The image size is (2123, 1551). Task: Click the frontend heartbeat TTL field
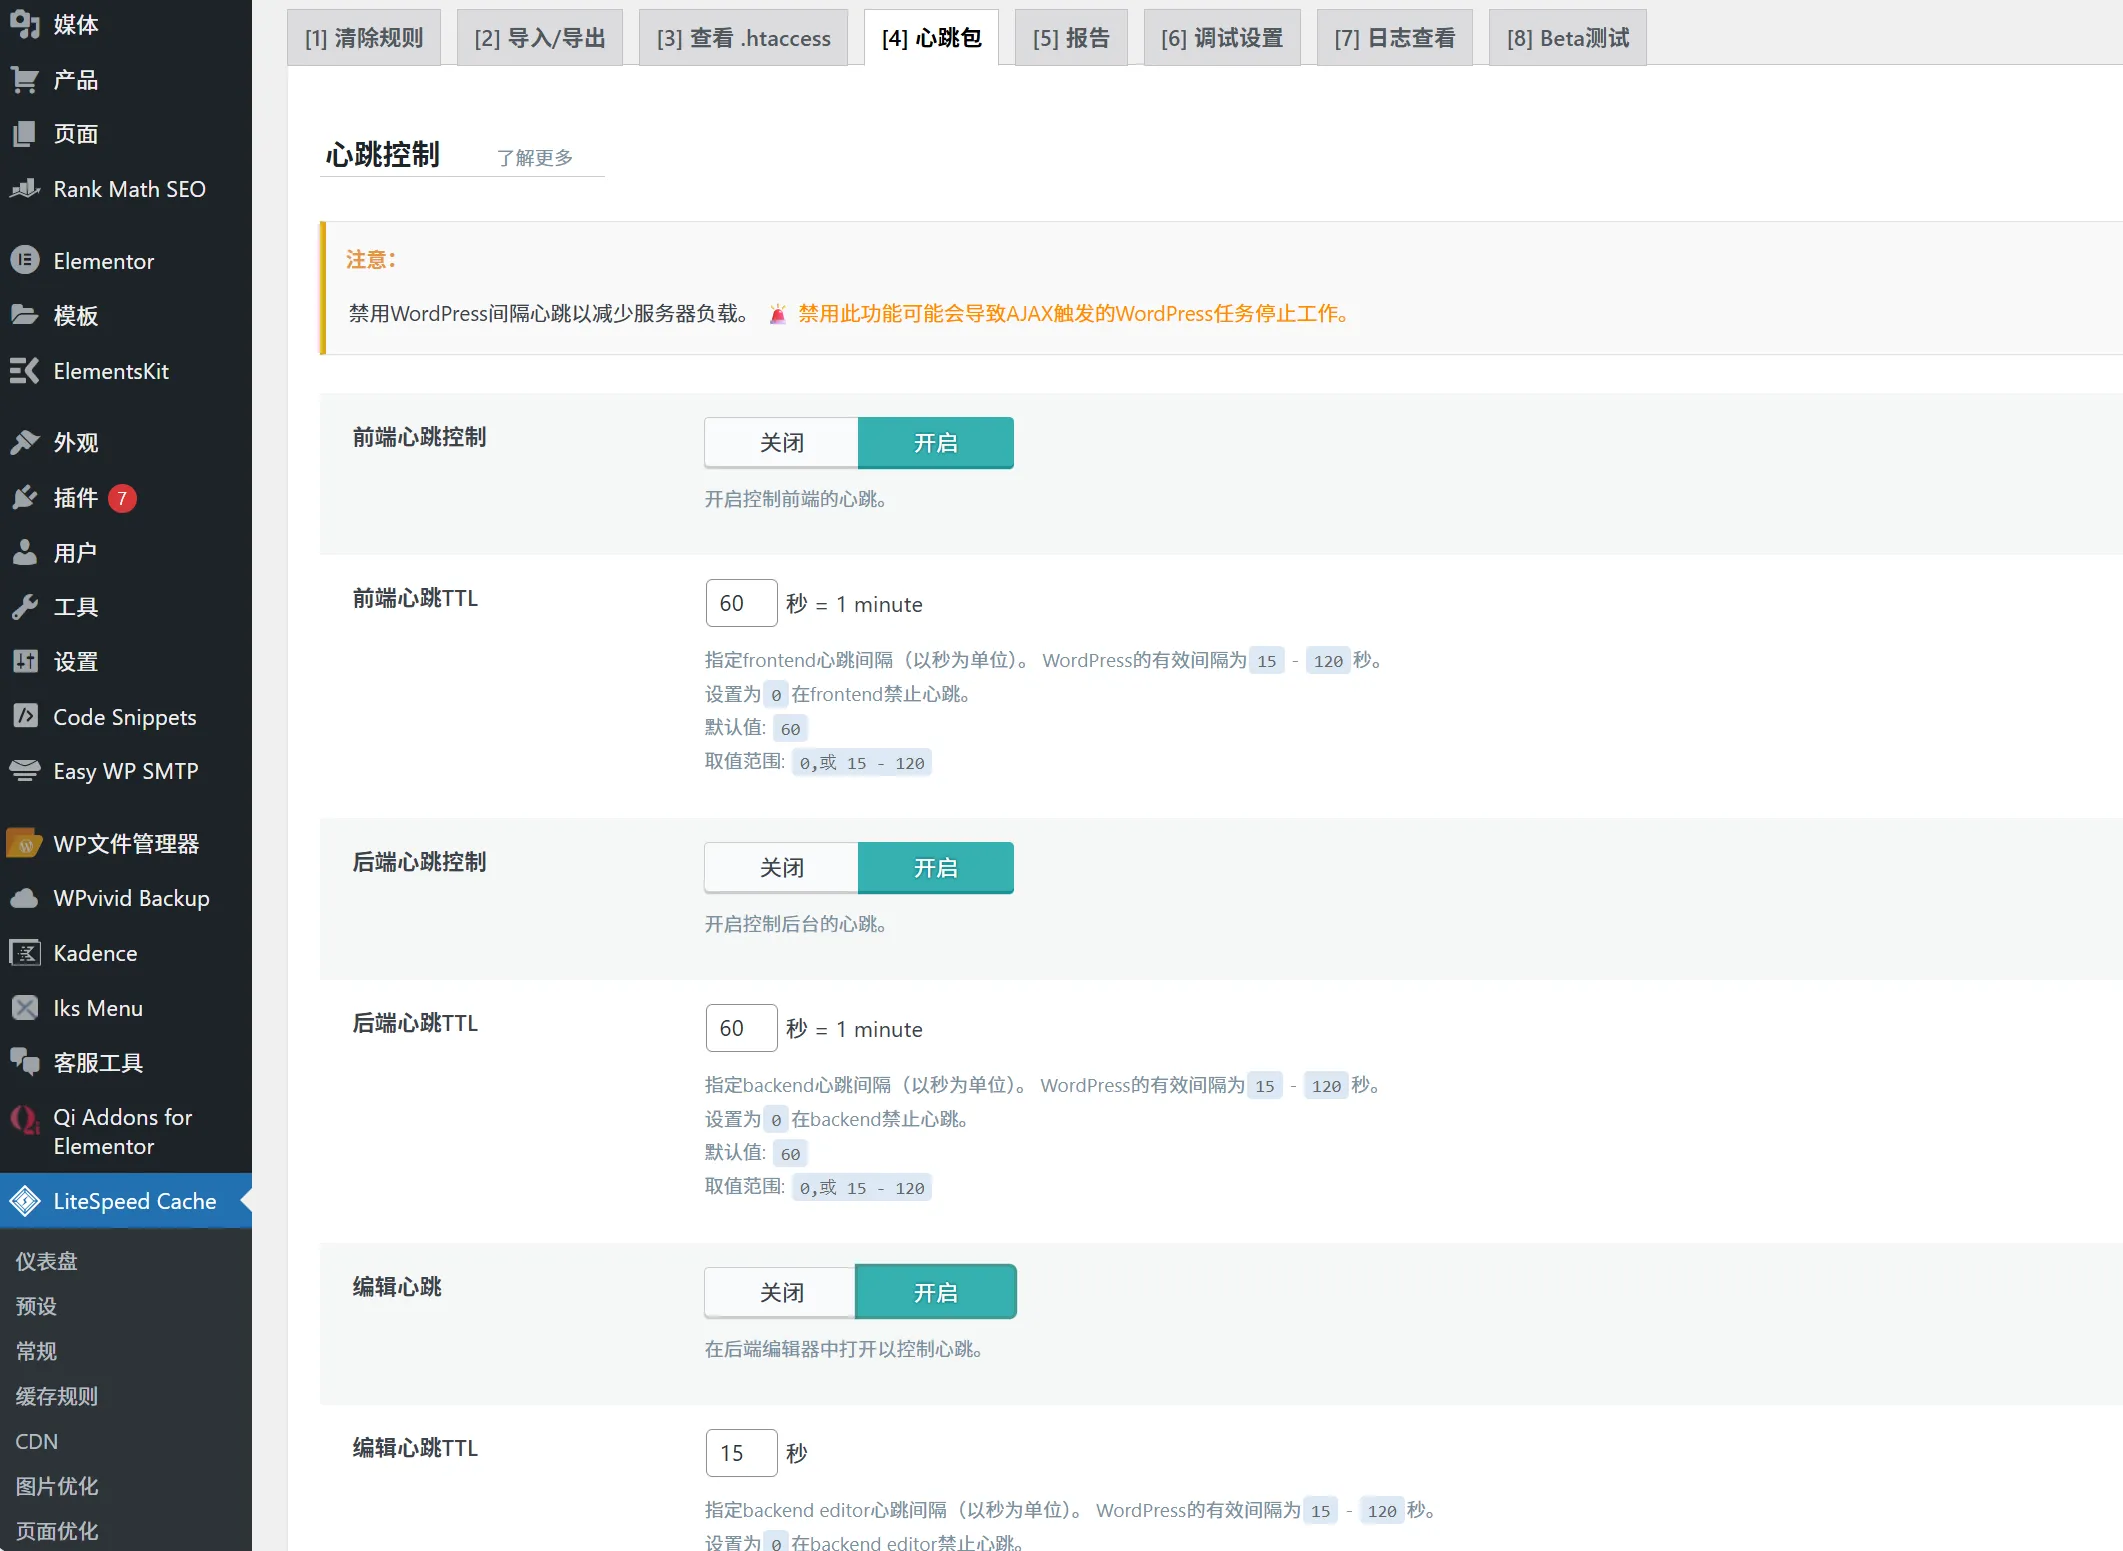(x=741, y=603)
